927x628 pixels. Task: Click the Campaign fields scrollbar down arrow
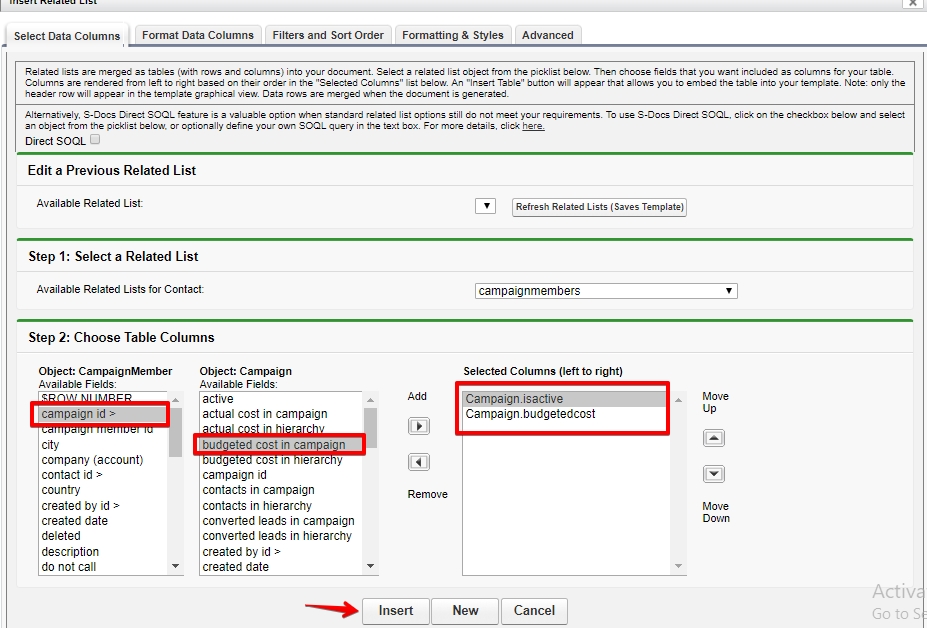370,566
